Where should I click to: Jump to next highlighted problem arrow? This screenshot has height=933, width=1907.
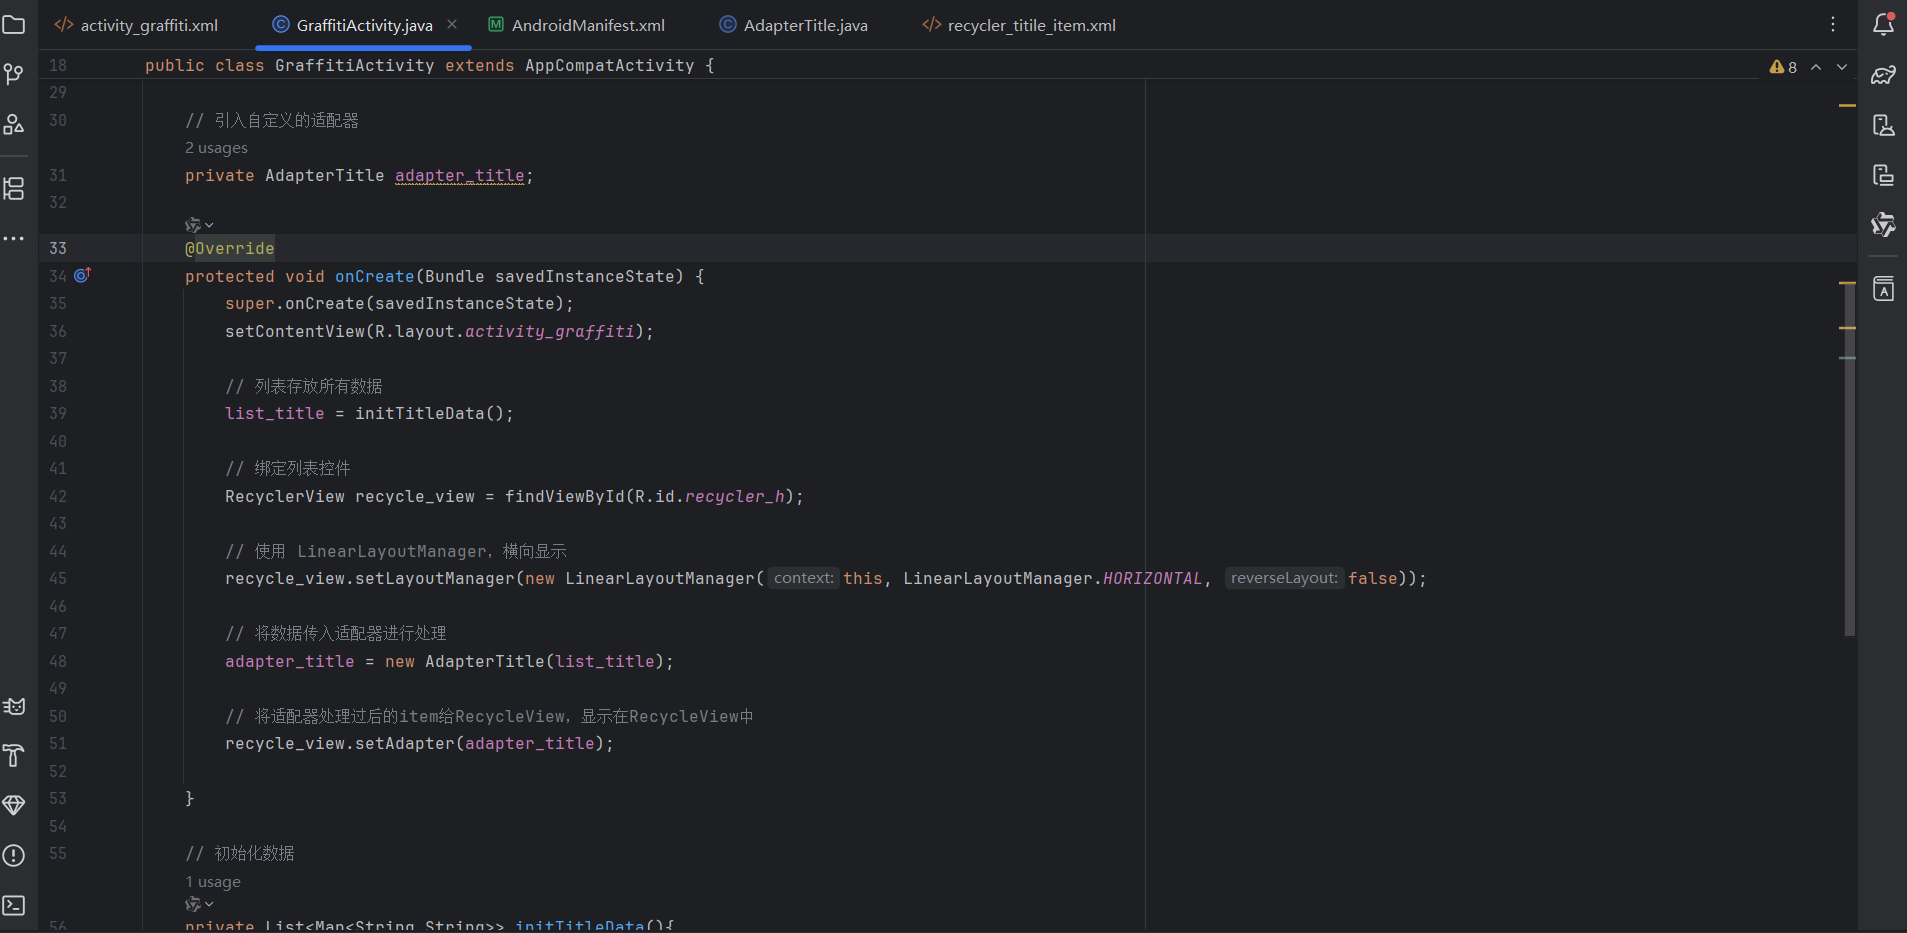click(x=1842, y=67)
